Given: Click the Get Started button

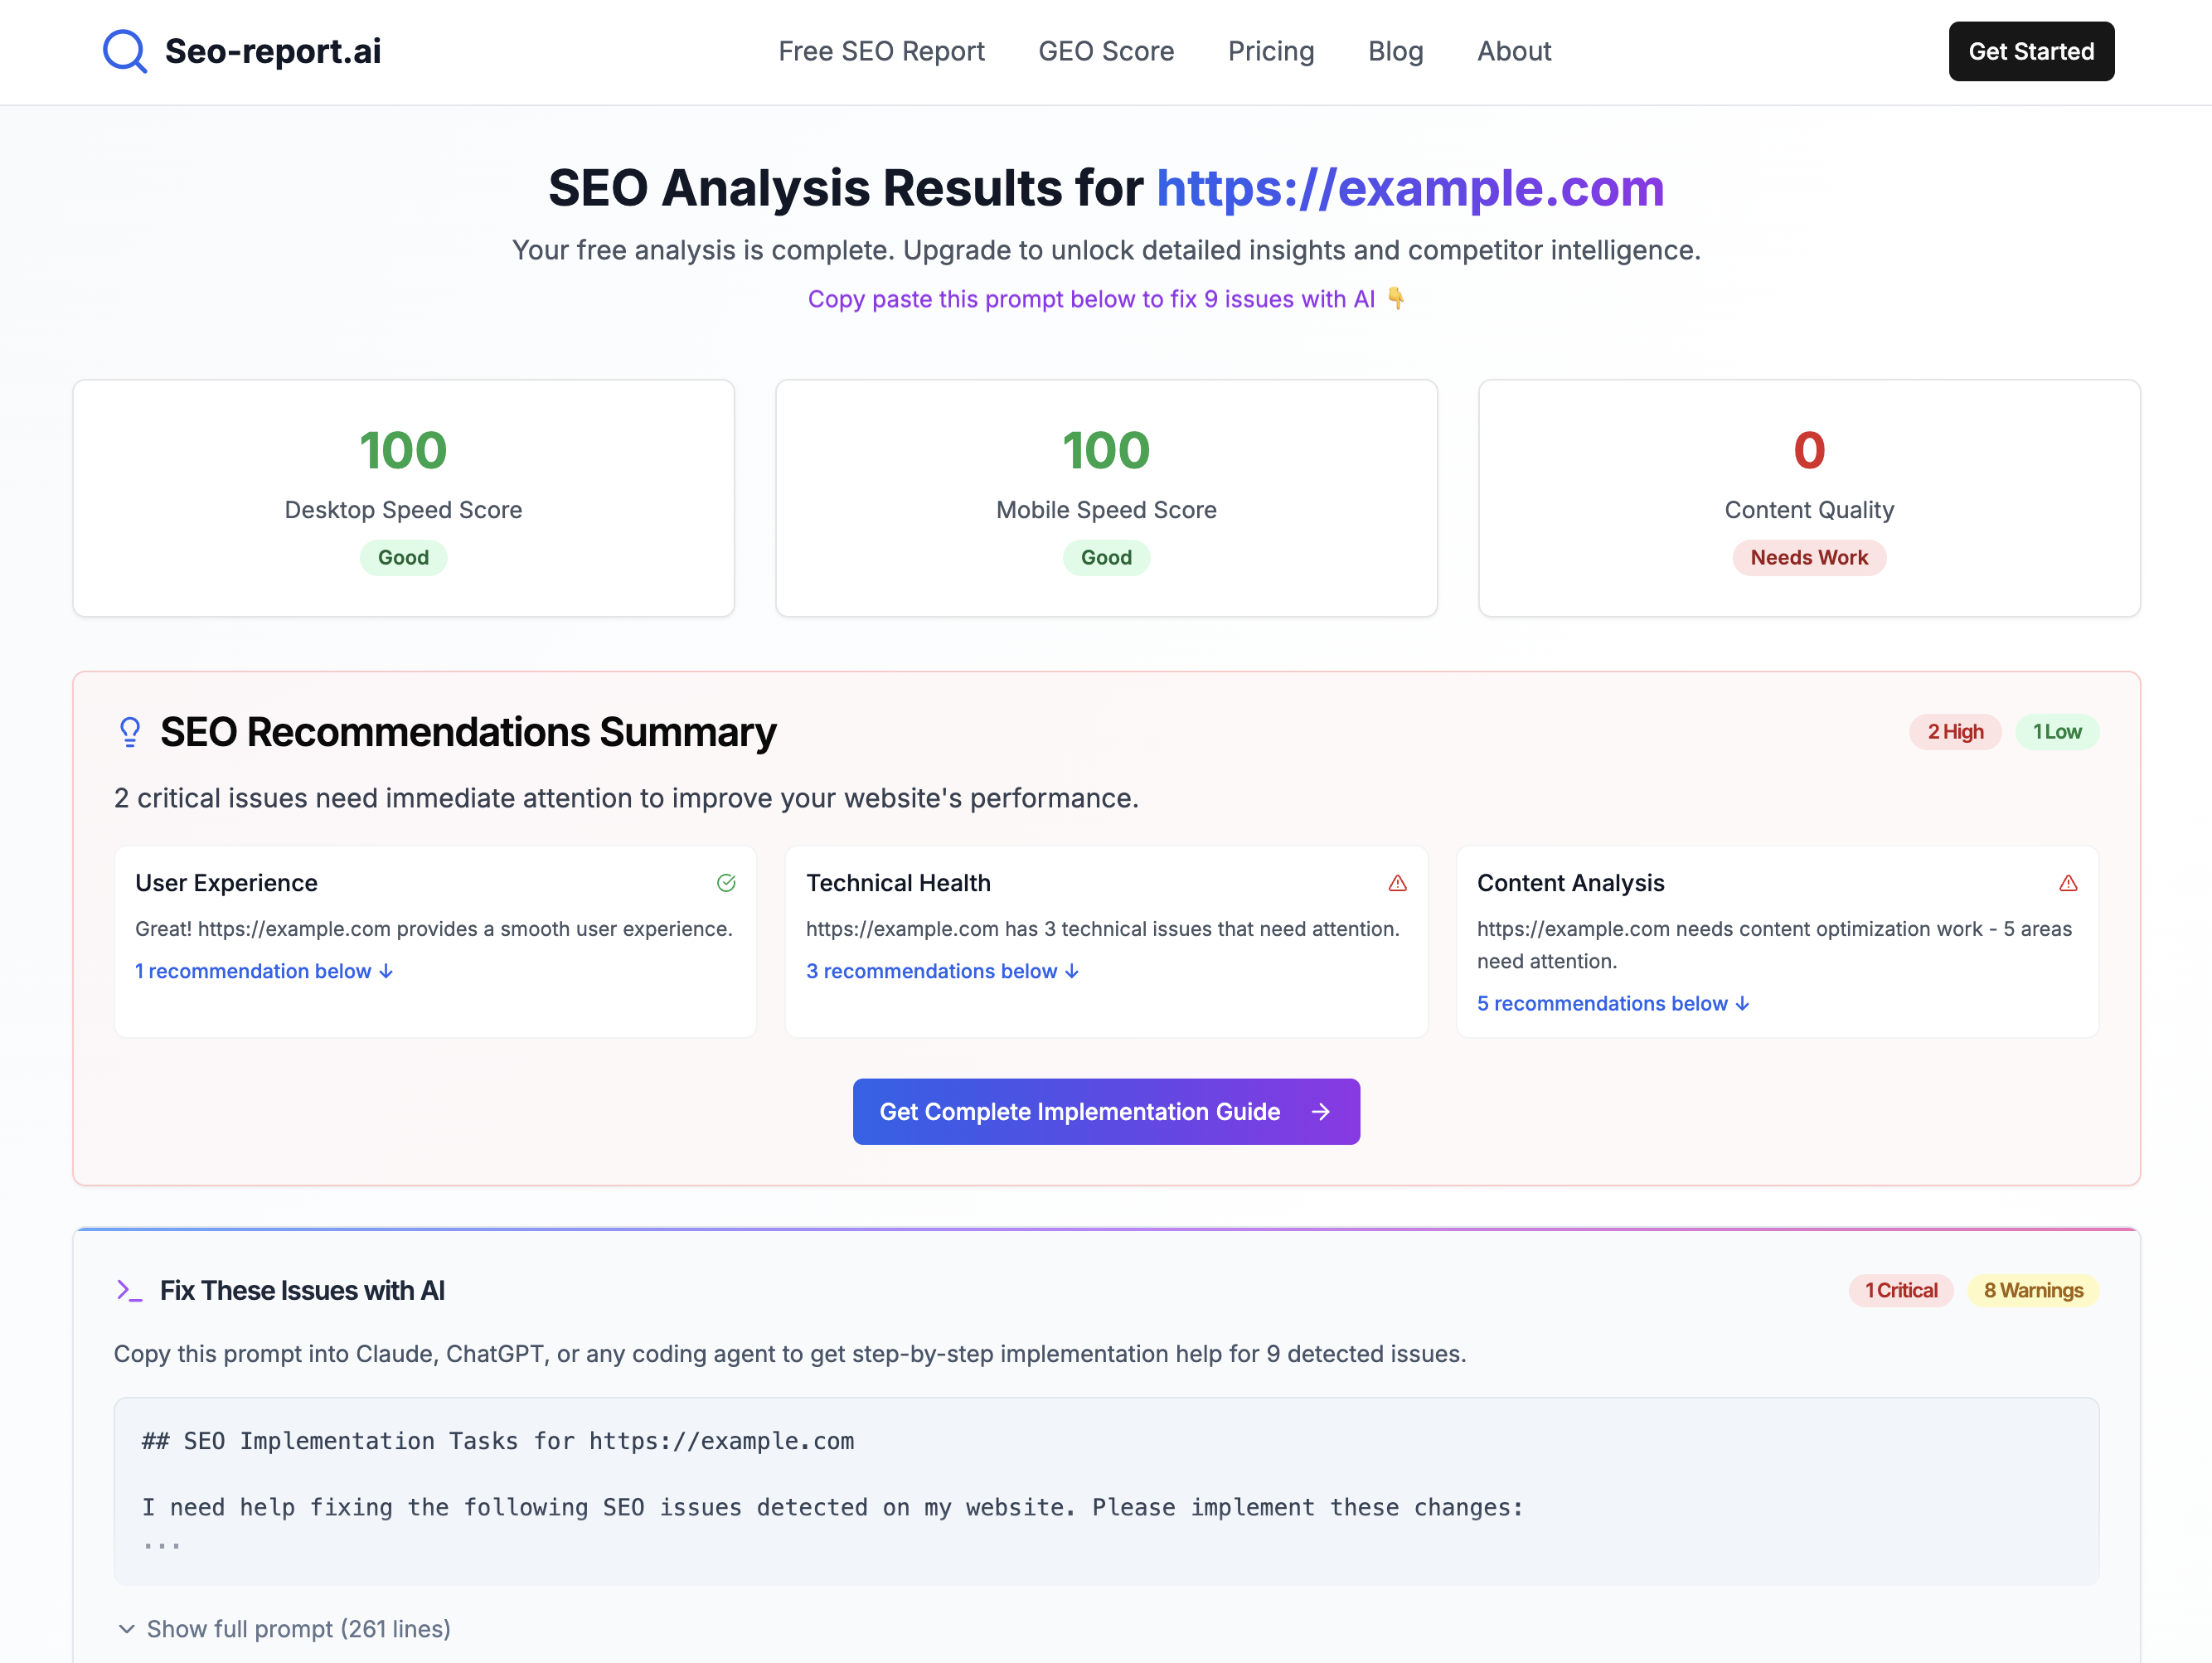Looking at the screenshot, I should (2031, 51).
